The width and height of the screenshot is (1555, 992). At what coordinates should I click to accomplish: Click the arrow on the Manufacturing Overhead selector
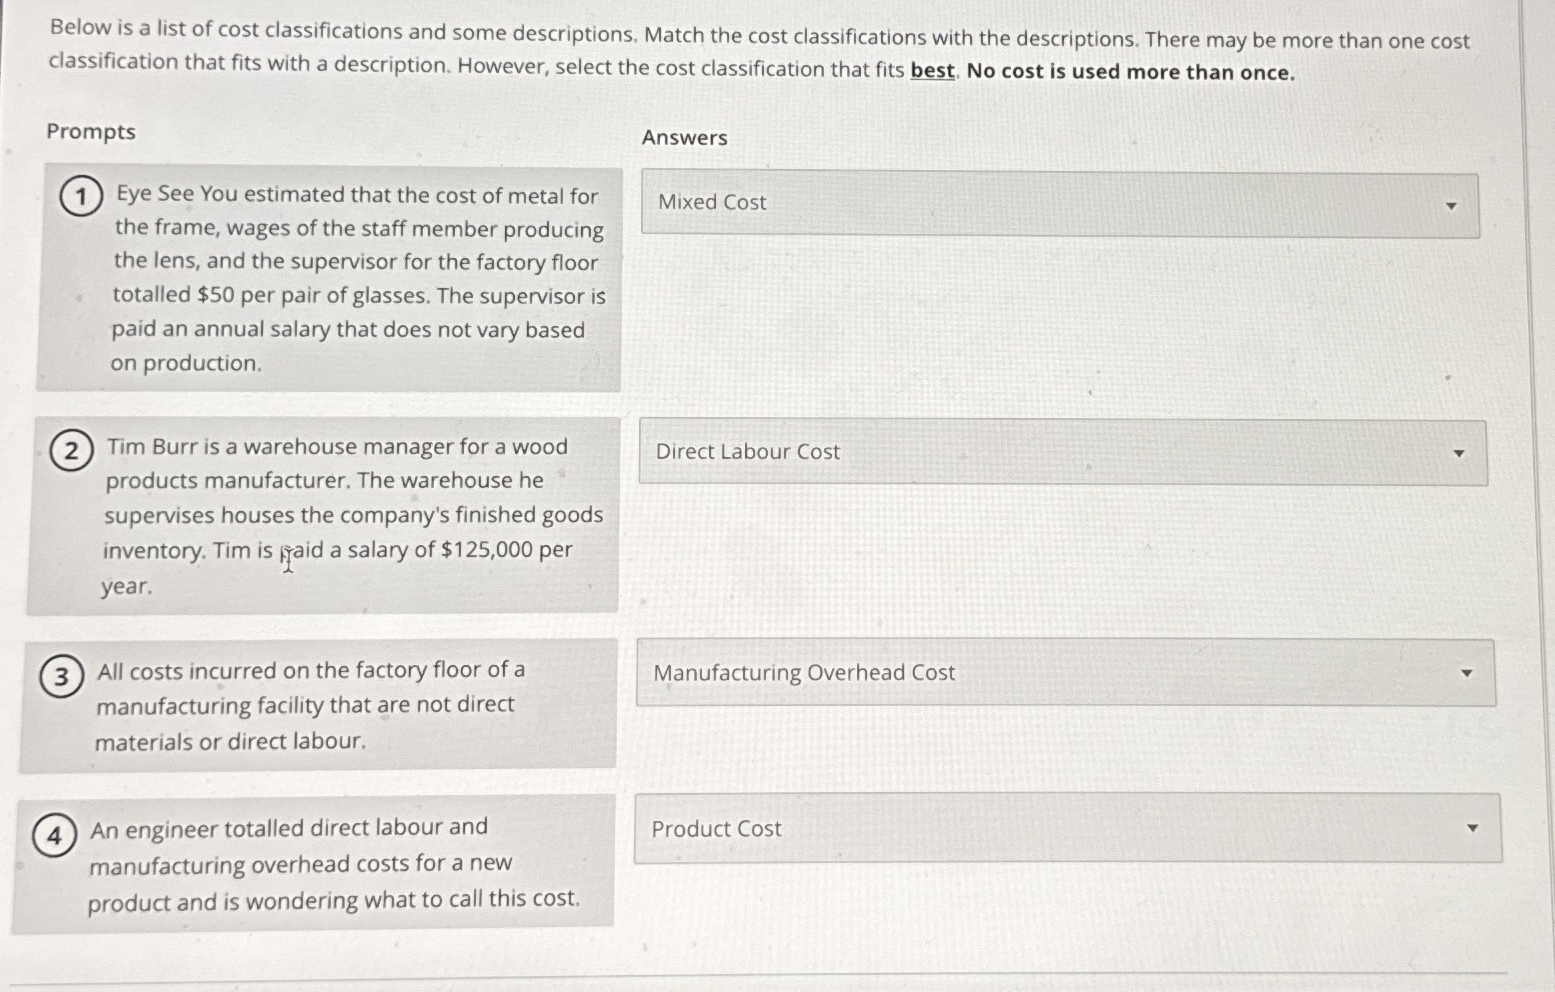pyautogui.click(x=1468, y=672)
